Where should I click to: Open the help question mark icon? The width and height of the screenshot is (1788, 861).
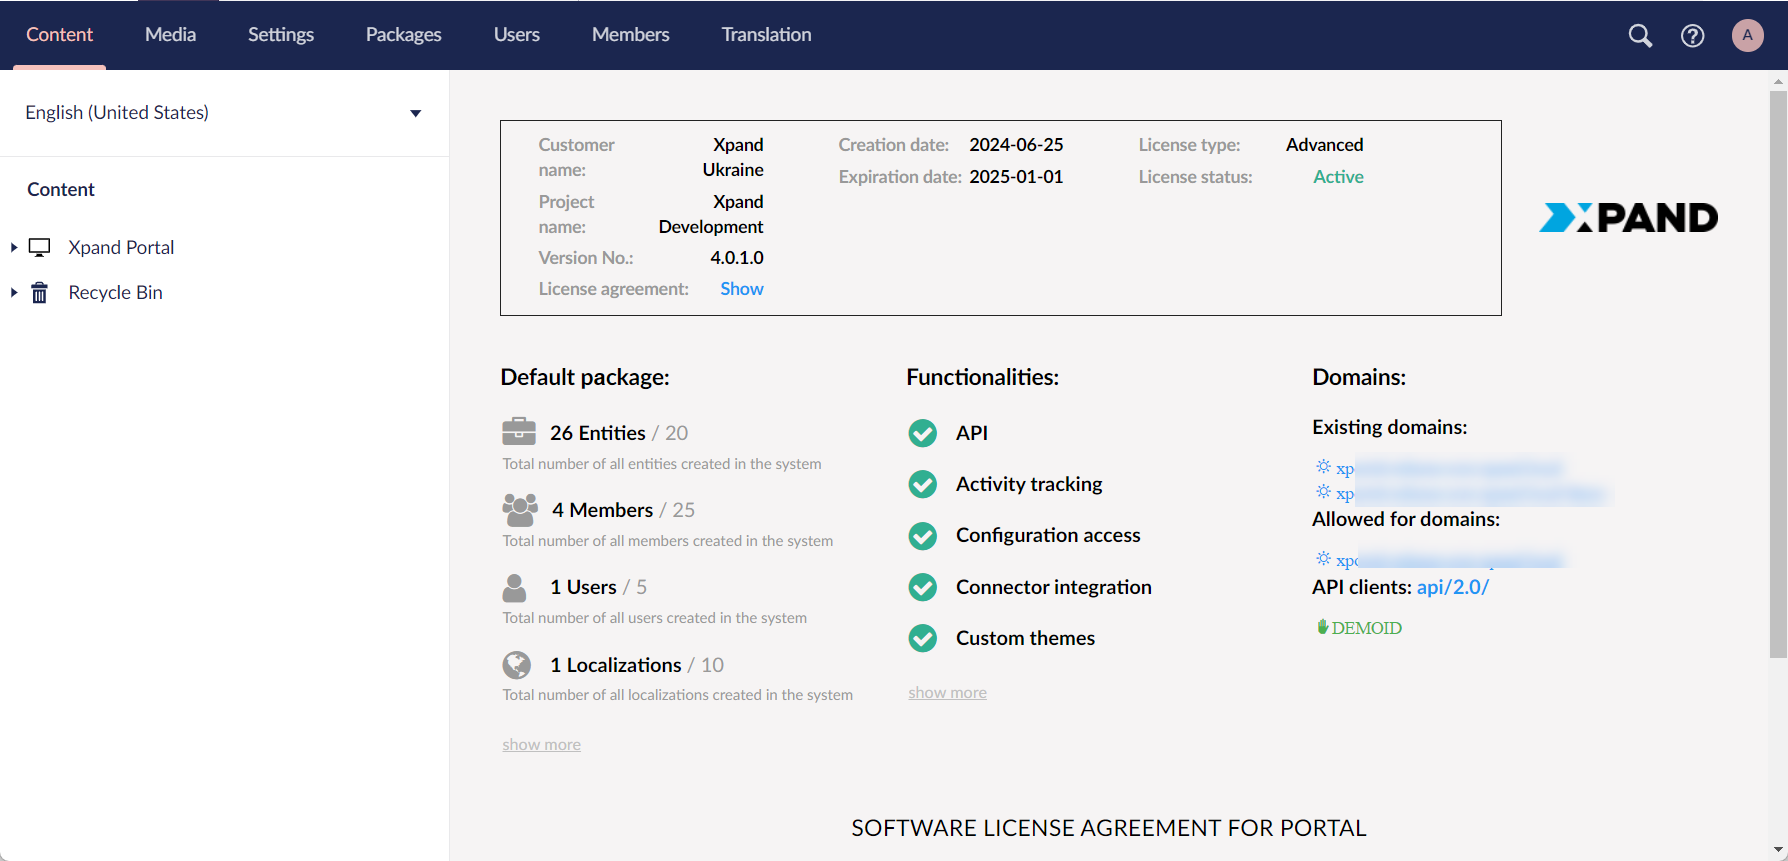point(1692,36)
